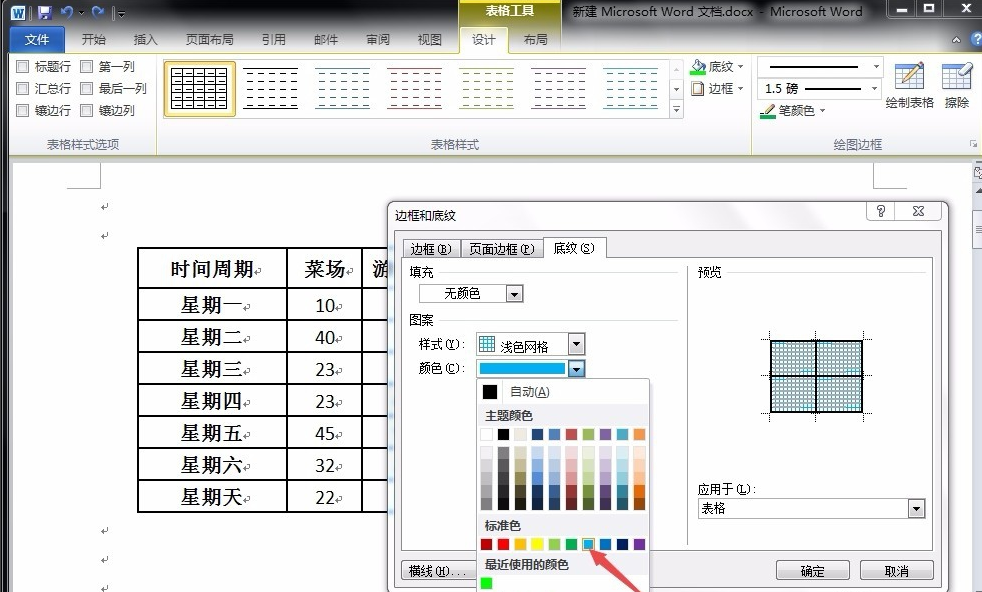Pick the light blue standard color swatch
Viewport: 982px width, 592px height.
click(x=588, y=544)
